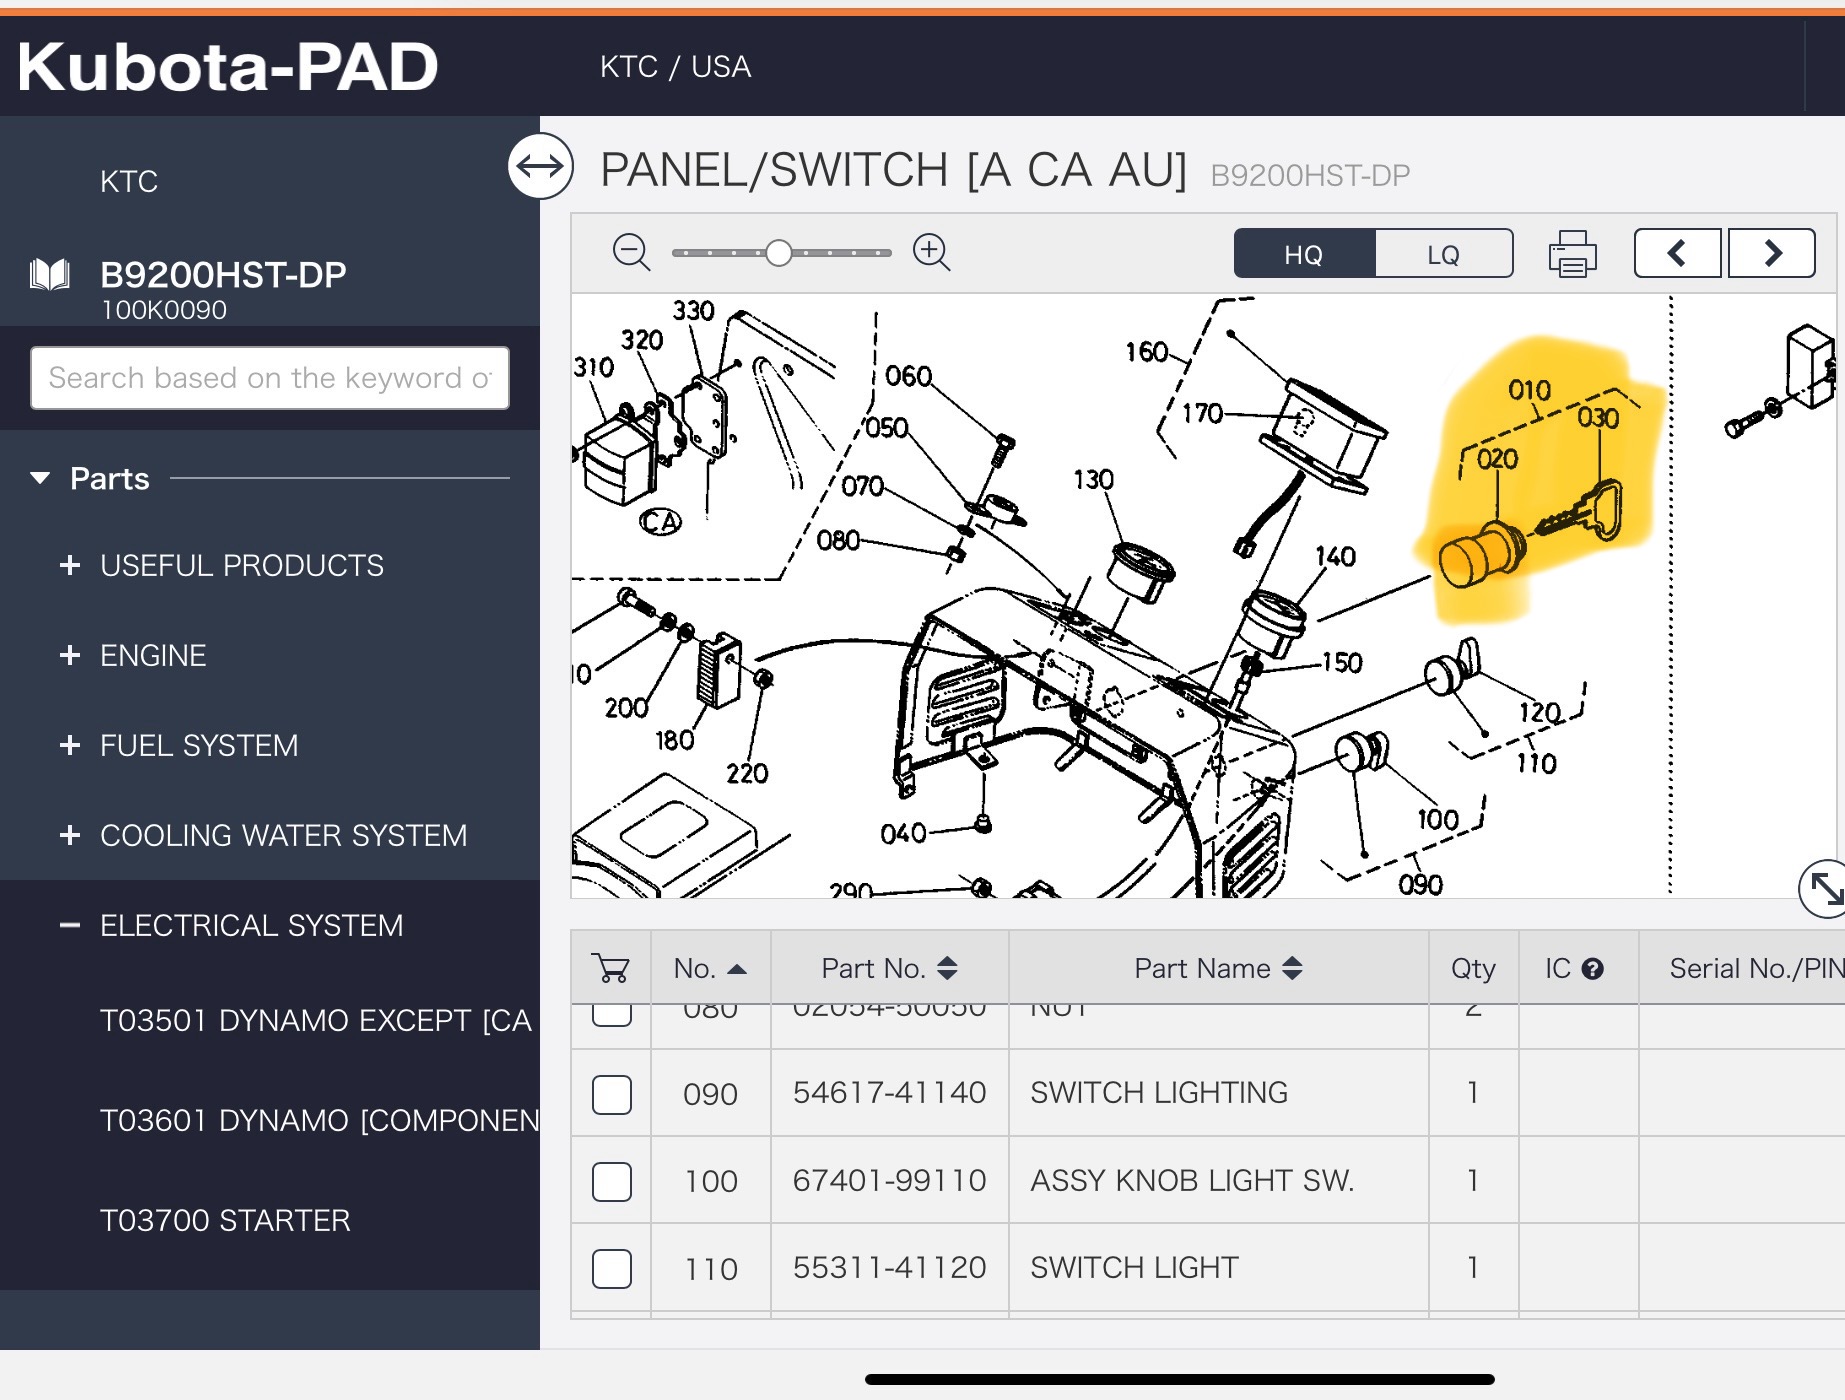This screenshot has width=1845, height=1400.
Task: Open the IC help question mark
Action: (1593, 968)
